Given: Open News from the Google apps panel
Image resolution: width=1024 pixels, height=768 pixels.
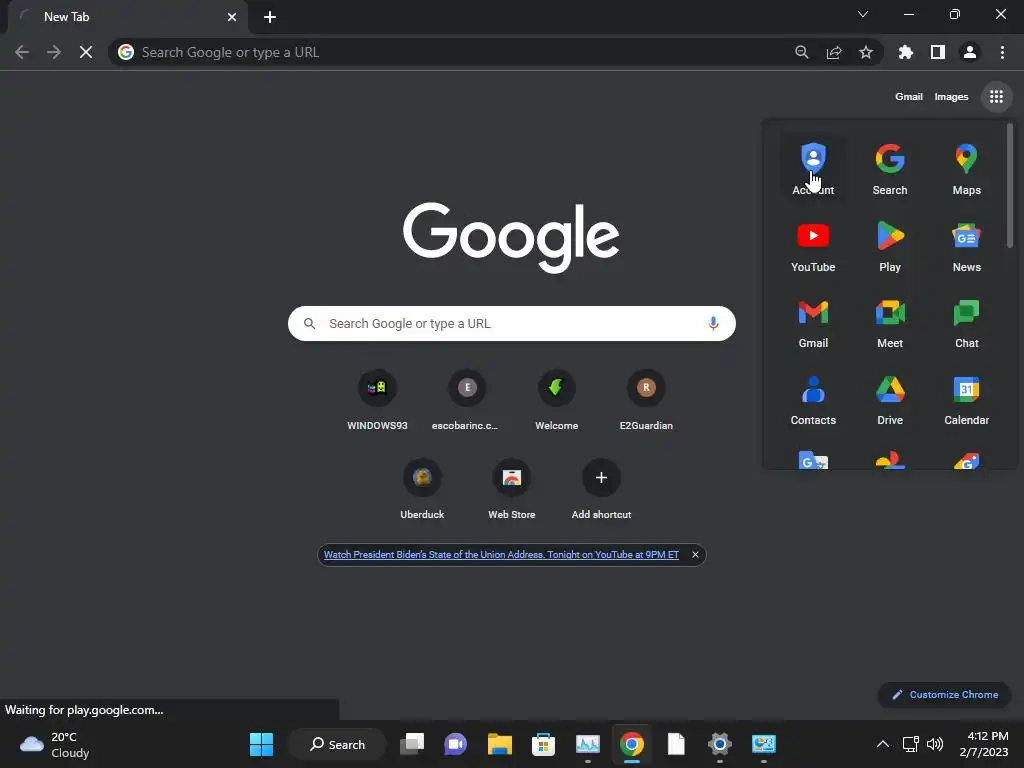Looking at the screenshot, I should click(x=966, y=246).
